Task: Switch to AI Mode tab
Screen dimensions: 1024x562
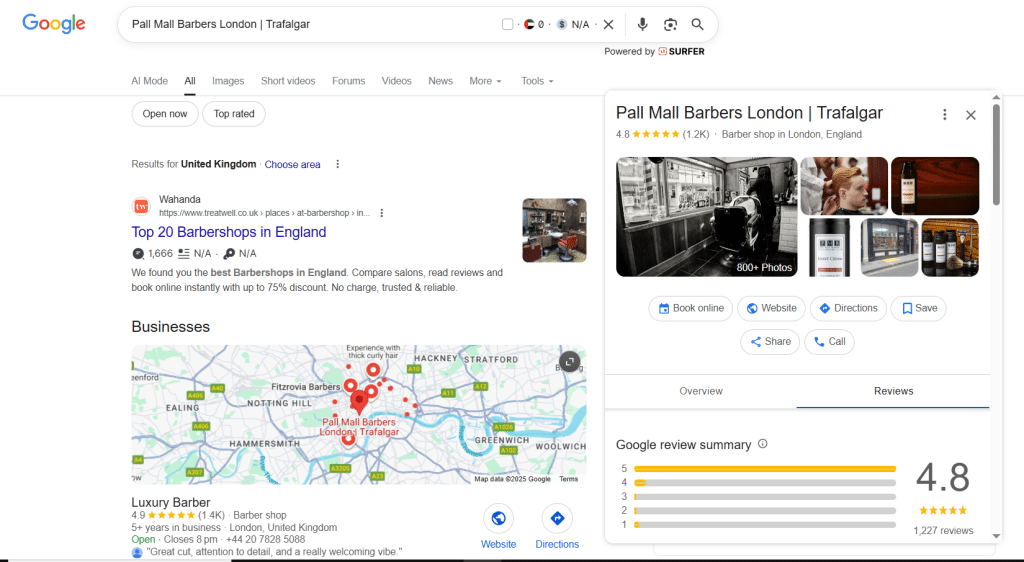Action: click(150, 81)
